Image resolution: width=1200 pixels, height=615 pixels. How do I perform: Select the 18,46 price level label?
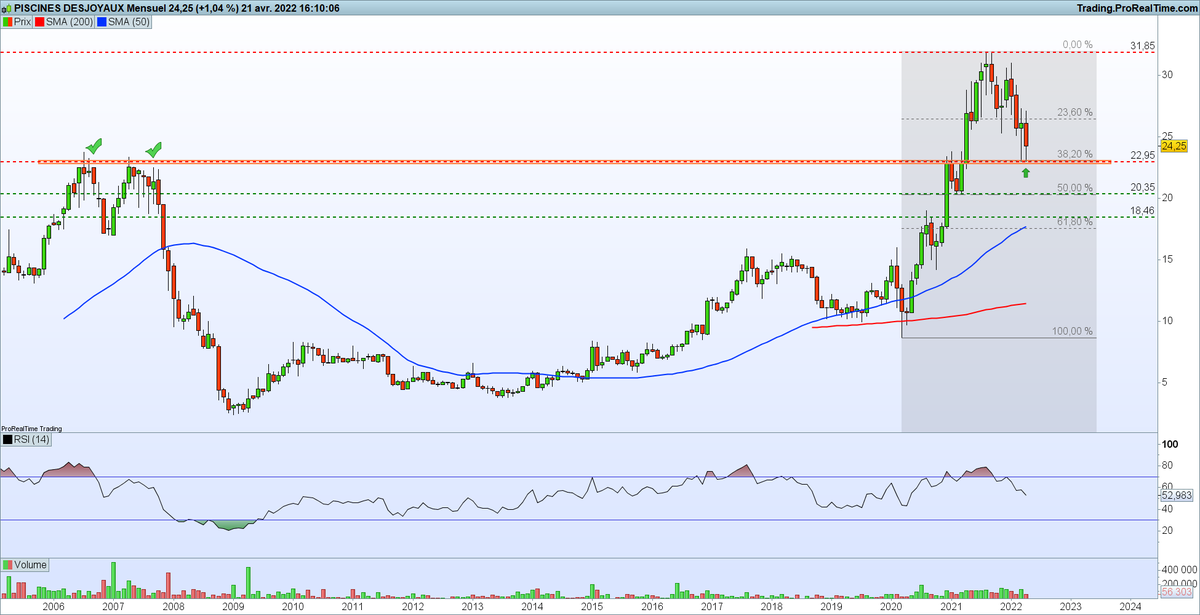pyautogui.click(x=1143, y=210)
